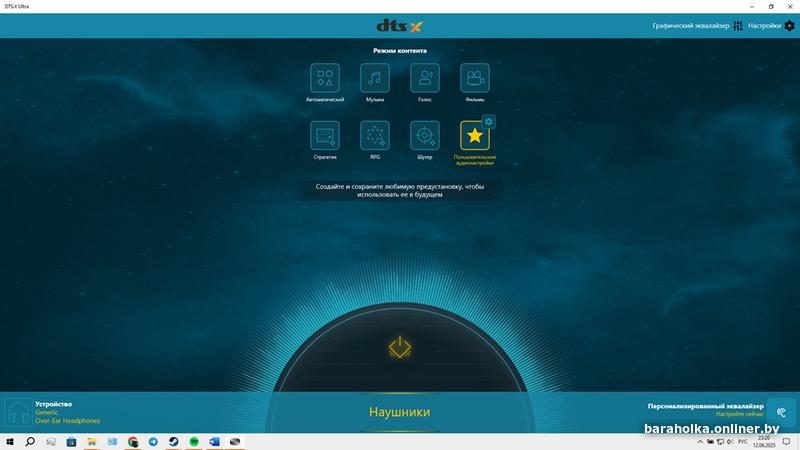The image size is (800, 450).
Task: Click the Generic device name
Action: tap(46, 412)
